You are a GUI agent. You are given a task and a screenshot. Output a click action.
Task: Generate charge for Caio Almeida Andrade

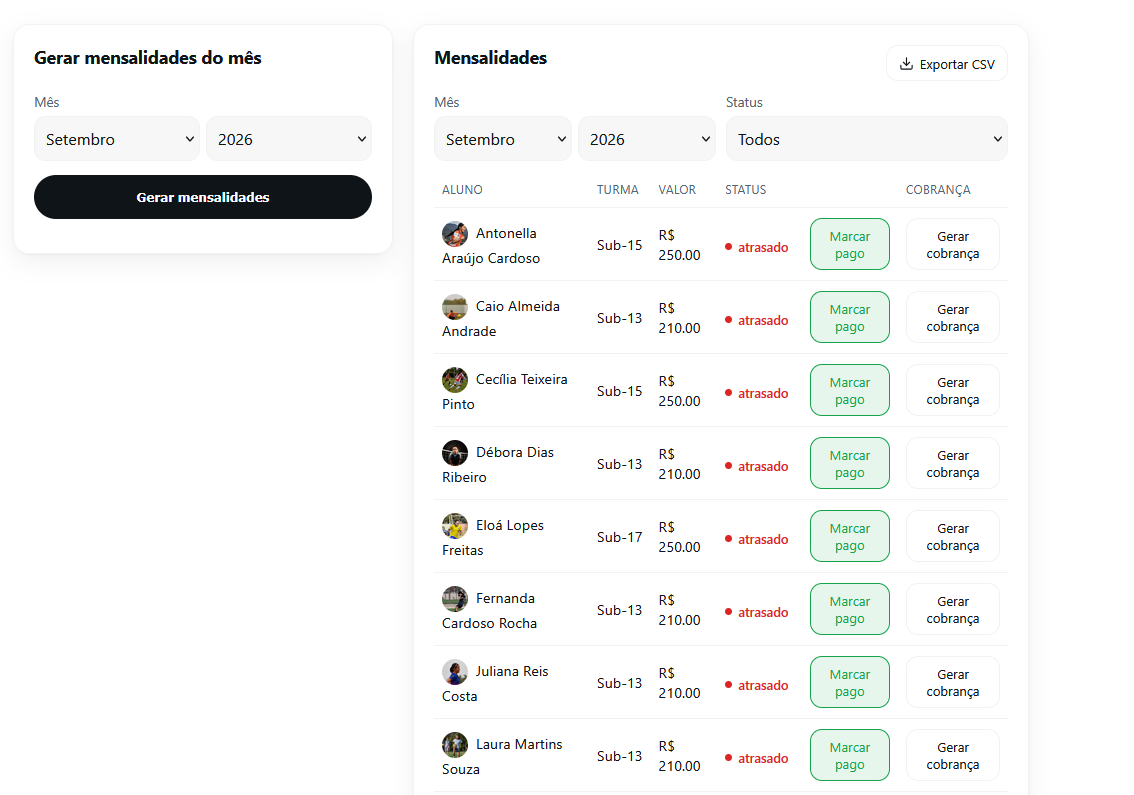point(952,318)
